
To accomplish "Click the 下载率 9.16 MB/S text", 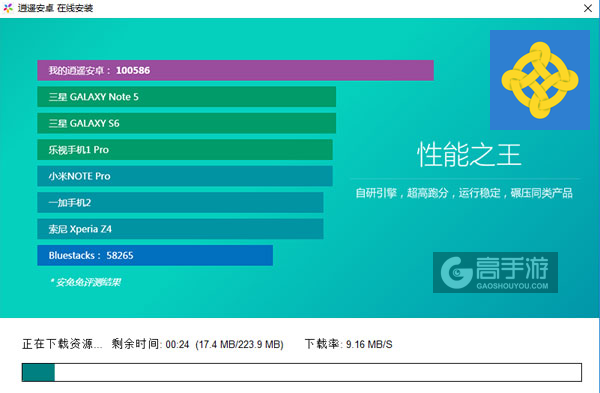I will point(349,344).
